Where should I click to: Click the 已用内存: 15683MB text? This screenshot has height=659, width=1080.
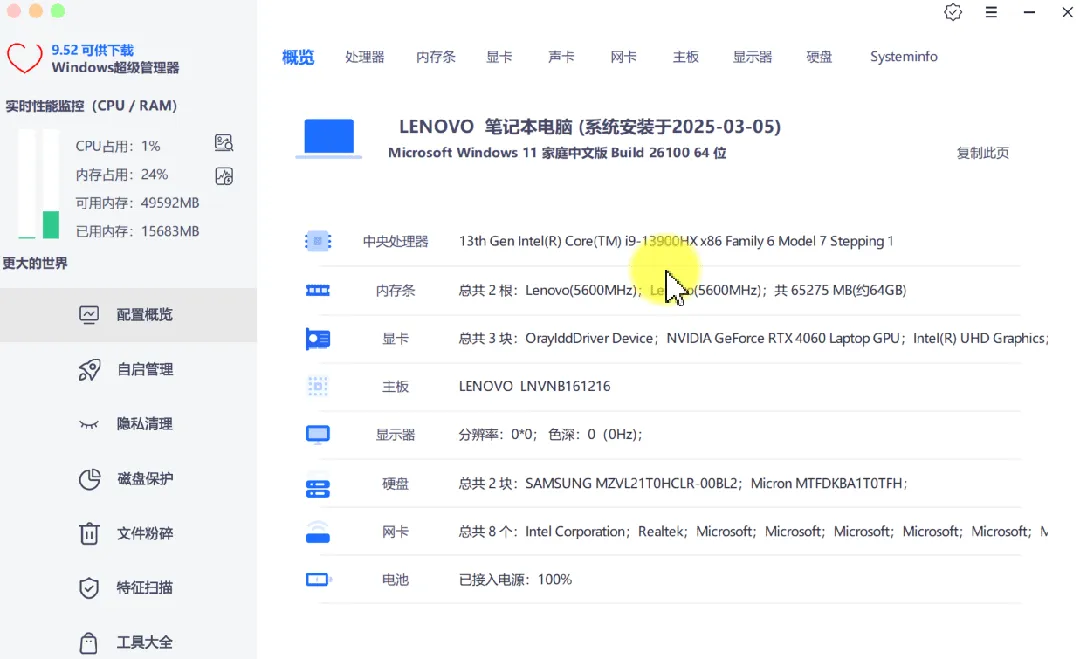[137, 231]
